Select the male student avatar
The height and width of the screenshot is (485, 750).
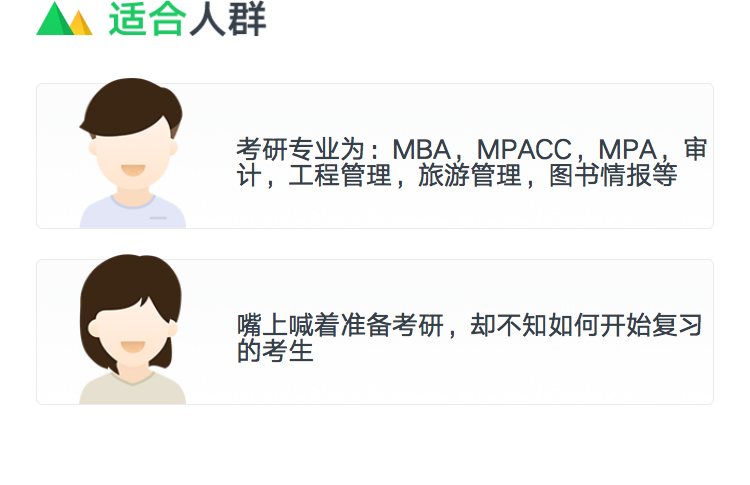coord(132,153)
